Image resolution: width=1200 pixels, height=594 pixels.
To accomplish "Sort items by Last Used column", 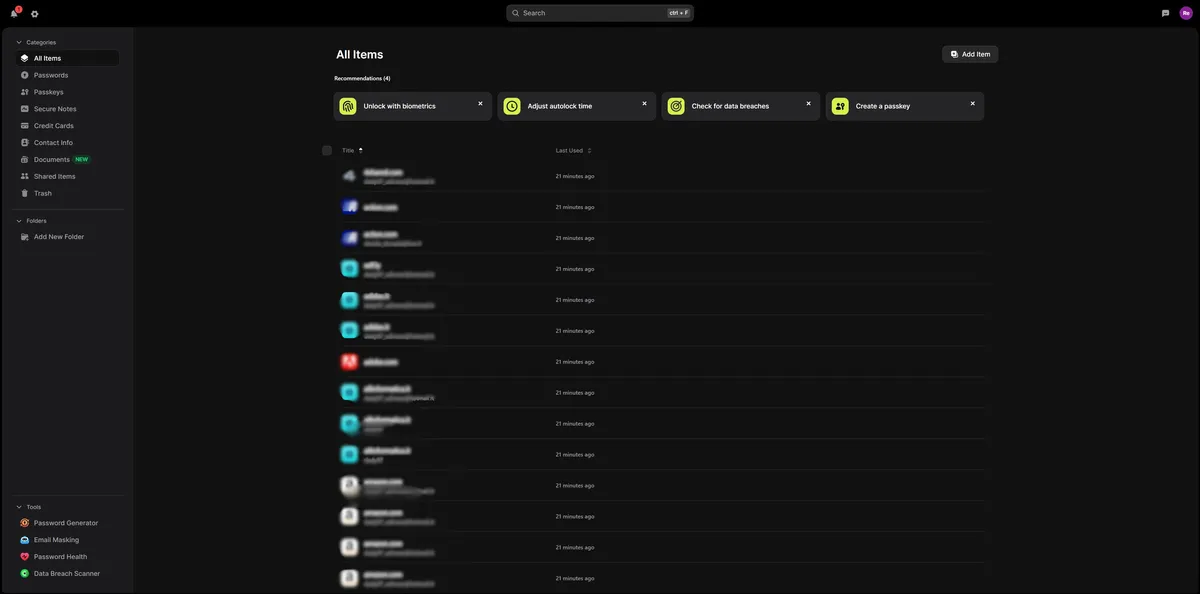I will (x=573, y=150).
